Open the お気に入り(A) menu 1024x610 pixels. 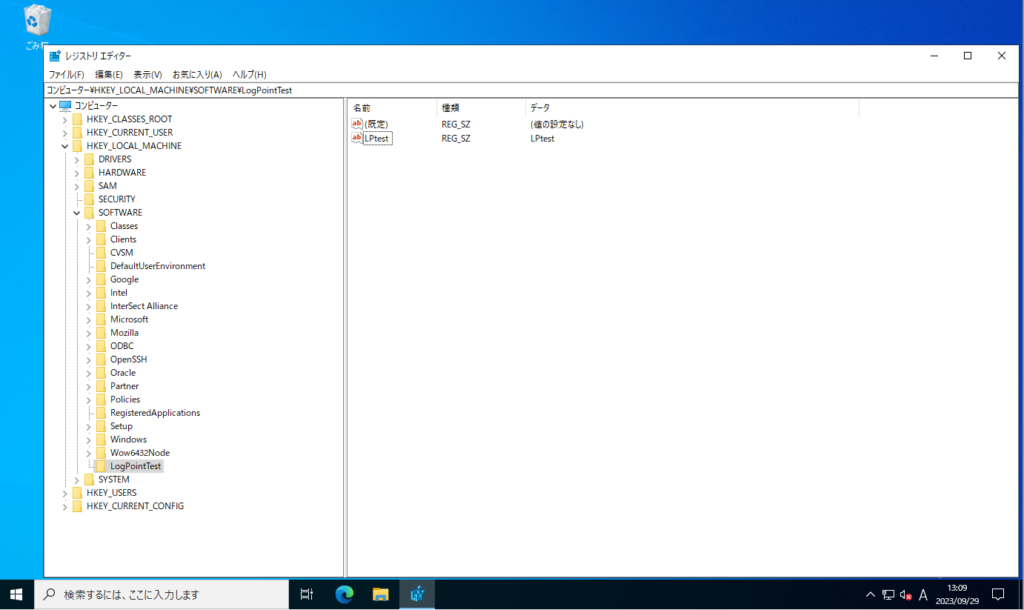(197, 74)
